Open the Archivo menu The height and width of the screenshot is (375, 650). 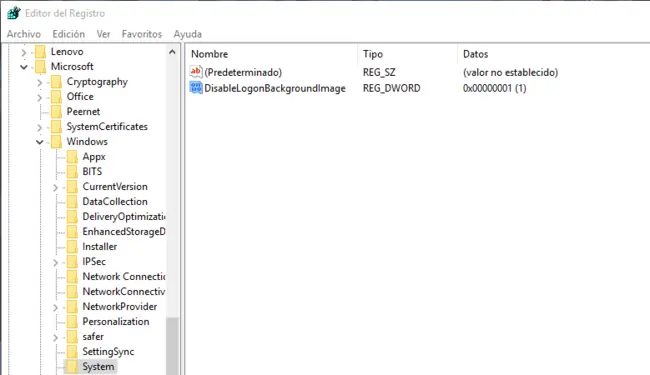click(x=24, y=34)
